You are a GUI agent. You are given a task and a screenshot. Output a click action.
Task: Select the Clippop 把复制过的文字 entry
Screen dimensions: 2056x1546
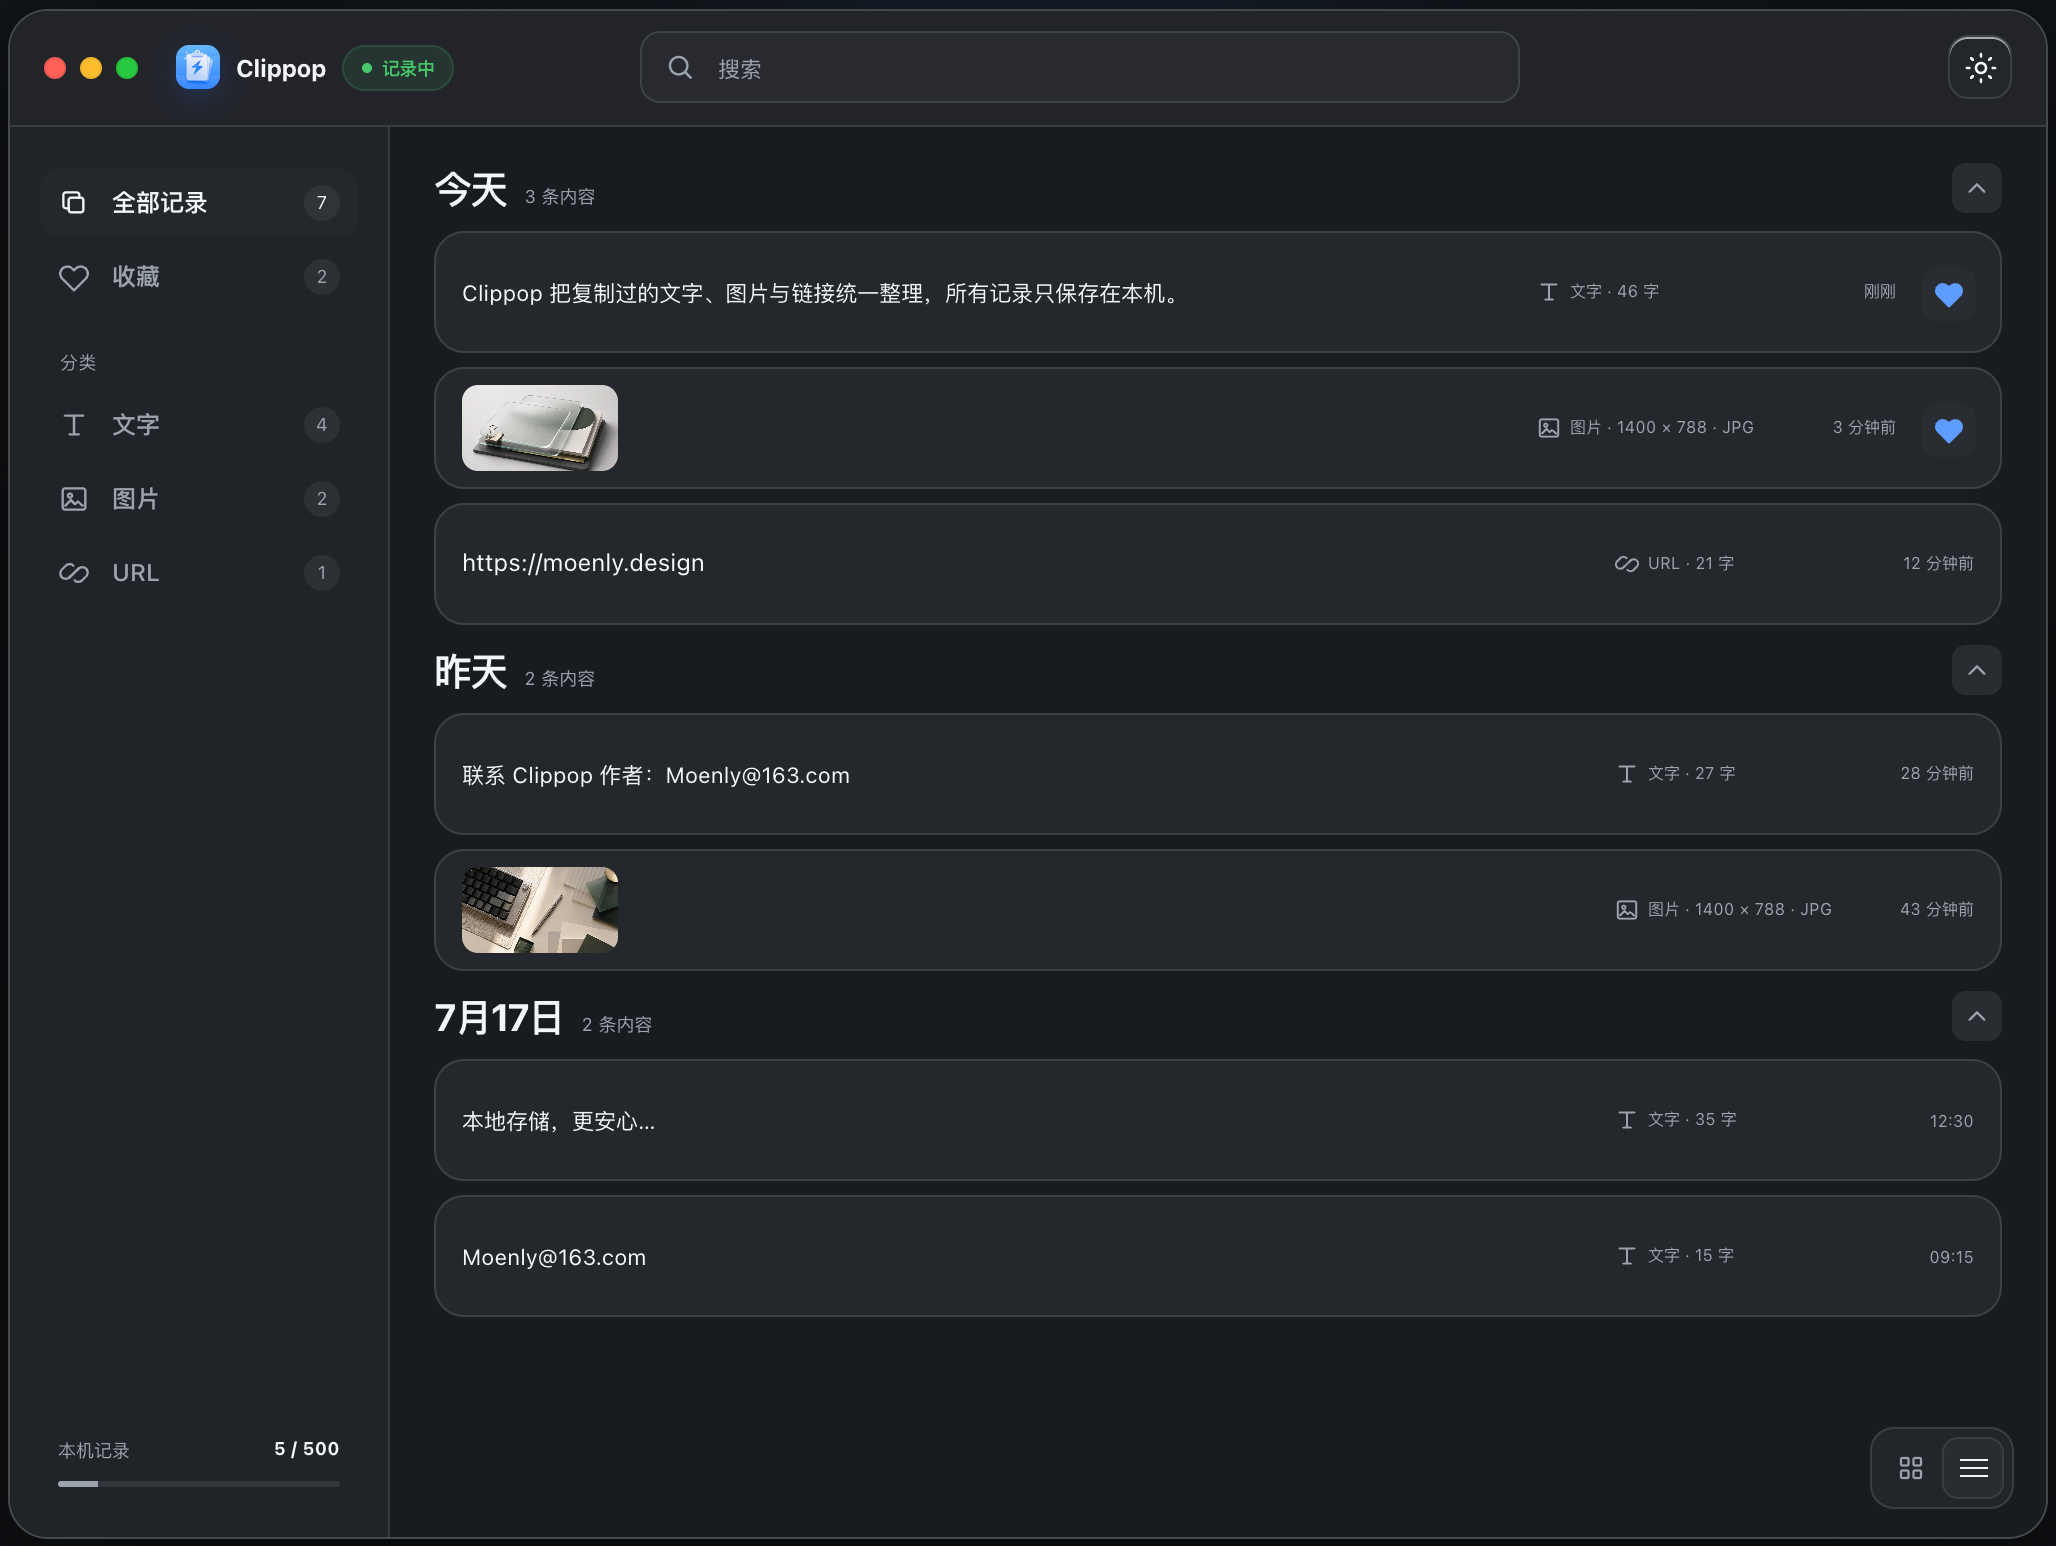[x=1218, y=292]
